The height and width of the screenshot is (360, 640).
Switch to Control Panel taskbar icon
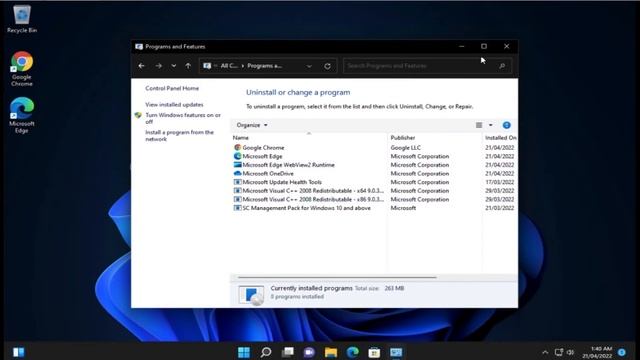point(396,352)
